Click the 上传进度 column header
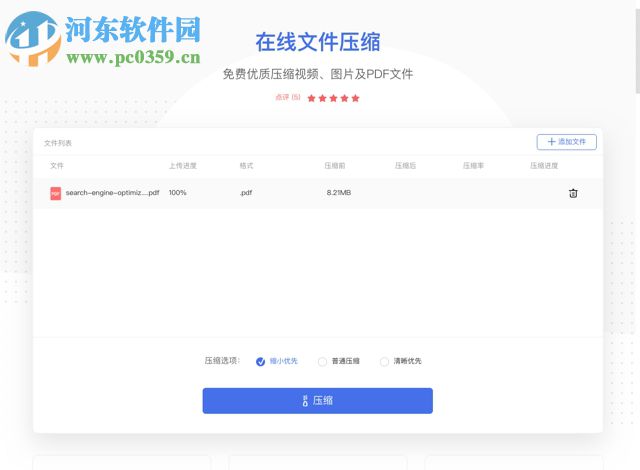The image size is (640, 470). pyautogui.click(x=183, y=166)
